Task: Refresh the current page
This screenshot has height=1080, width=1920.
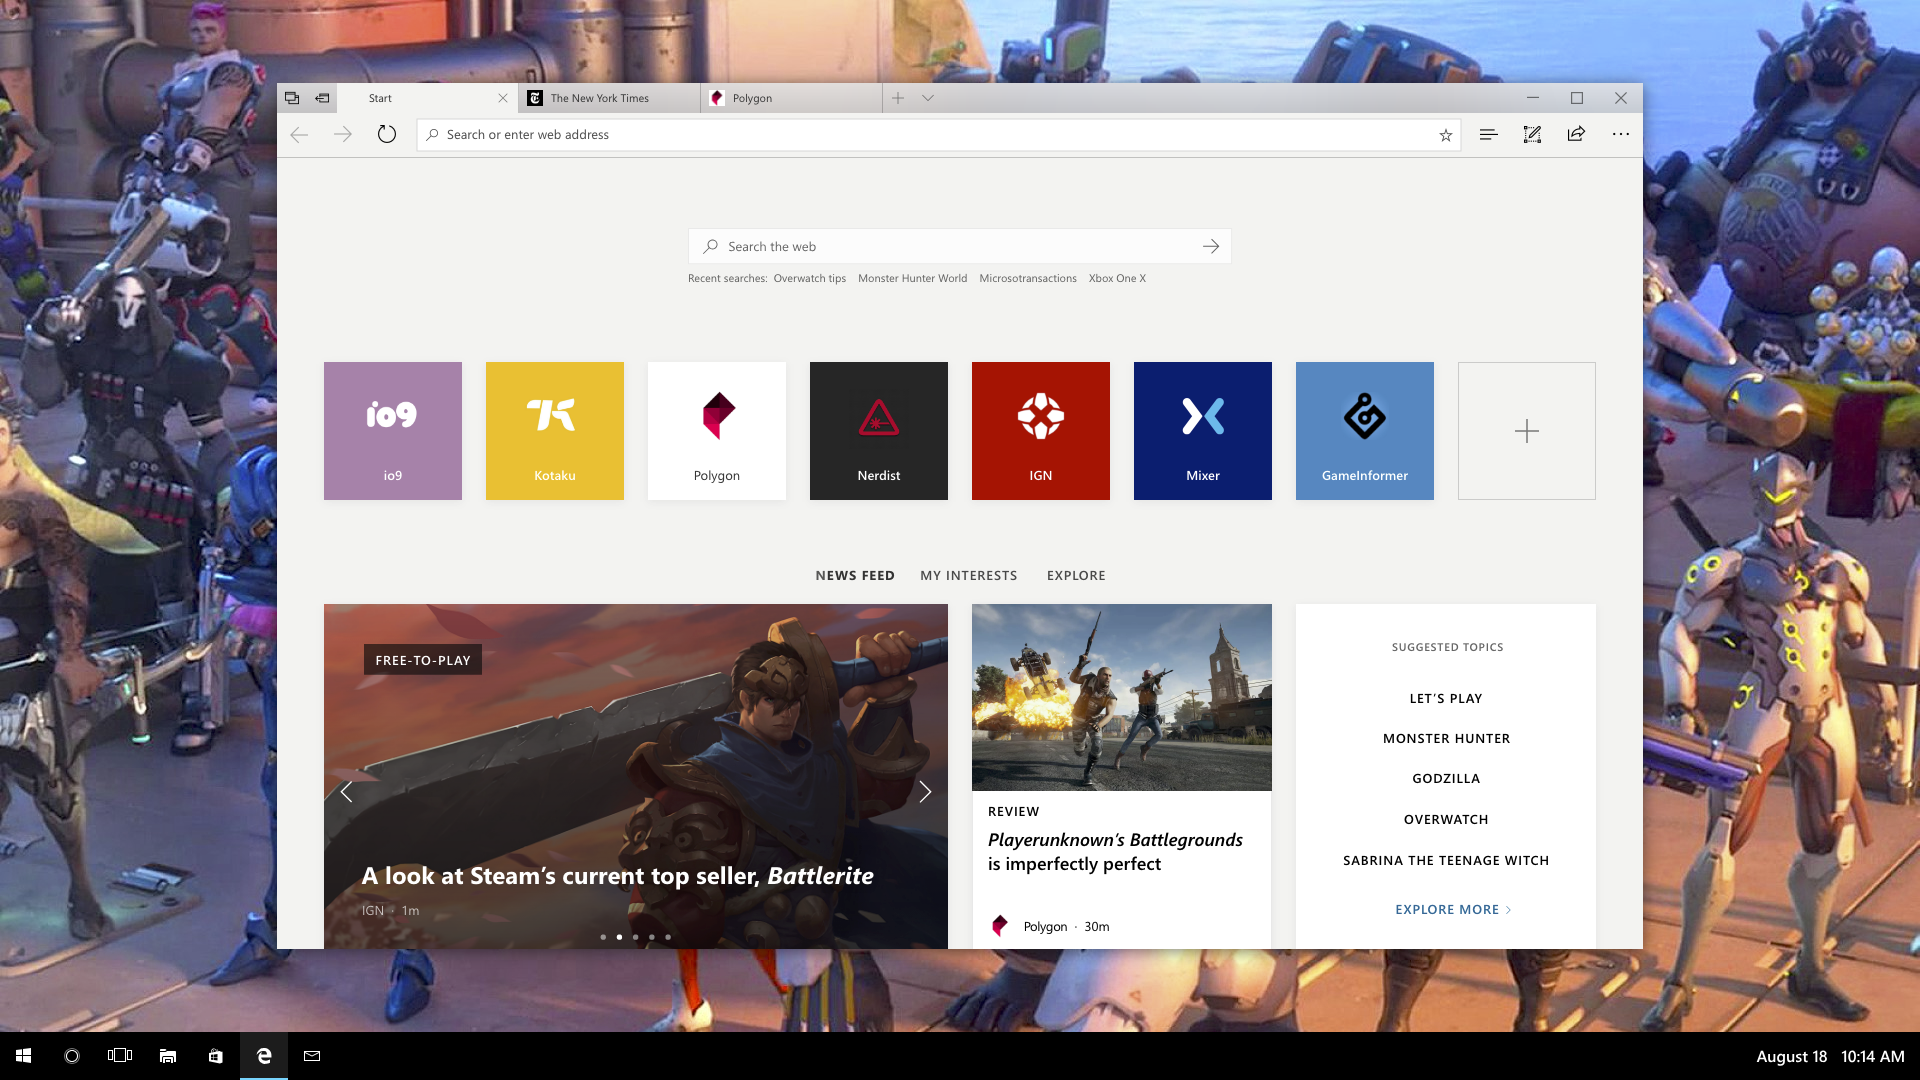Action: tap(387, 134)
